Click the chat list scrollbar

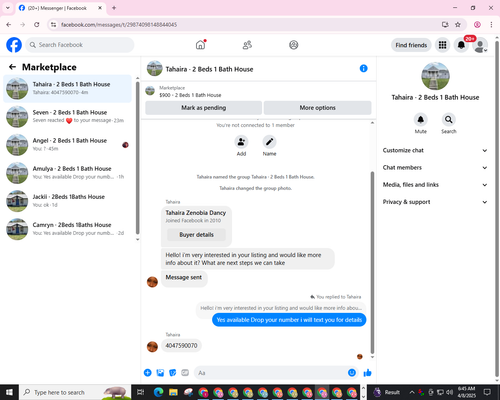pos(137,158)
